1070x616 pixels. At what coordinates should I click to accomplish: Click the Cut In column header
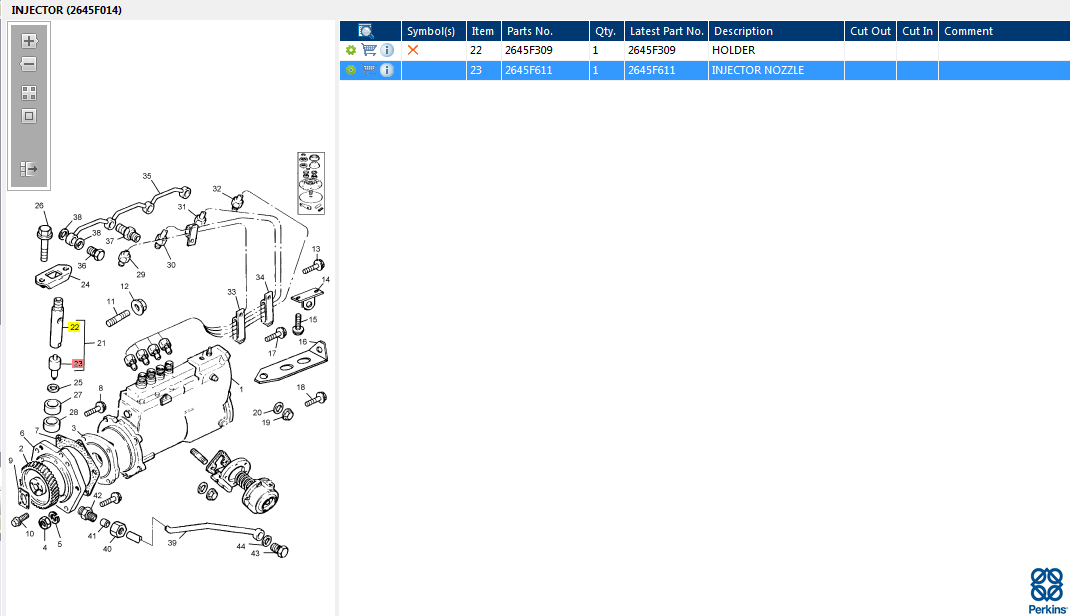point(917,31)
